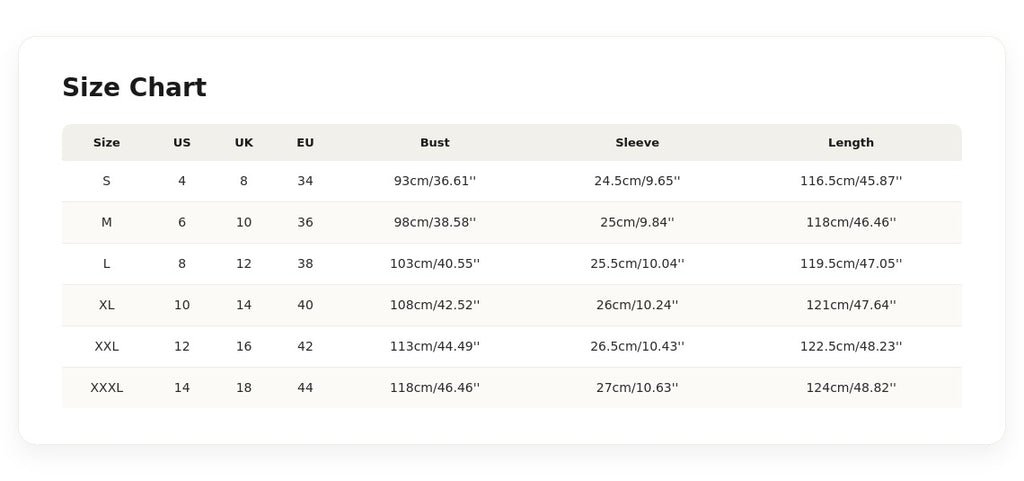
Task: Click the M size row label
Action: [x=106, y=223]
